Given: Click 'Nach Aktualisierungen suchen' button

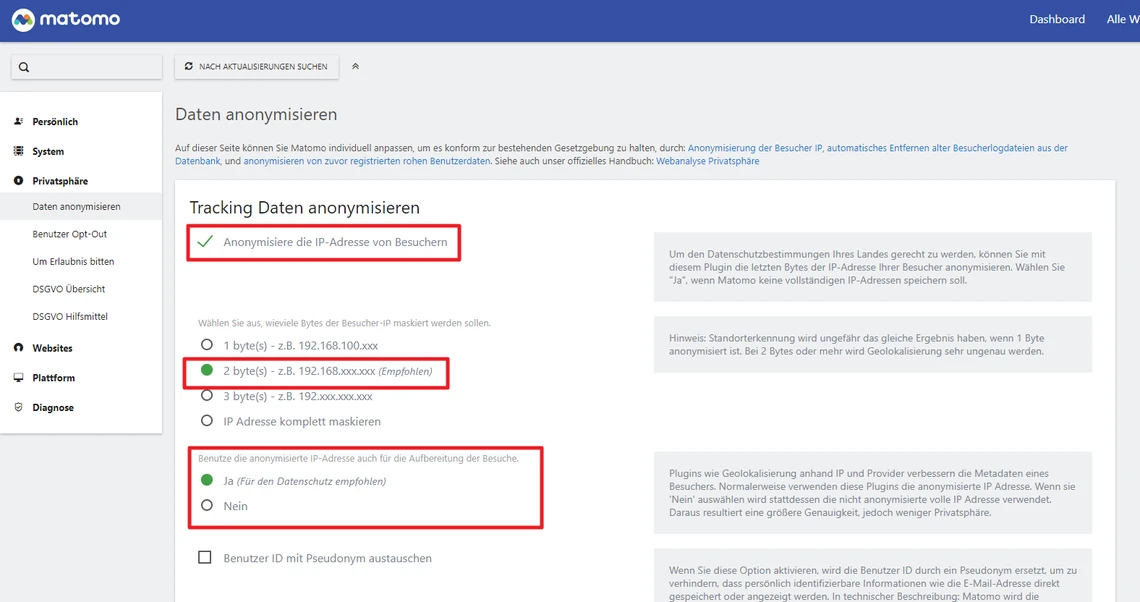Looking at the screenshot, I should click(x=256, y=67).
